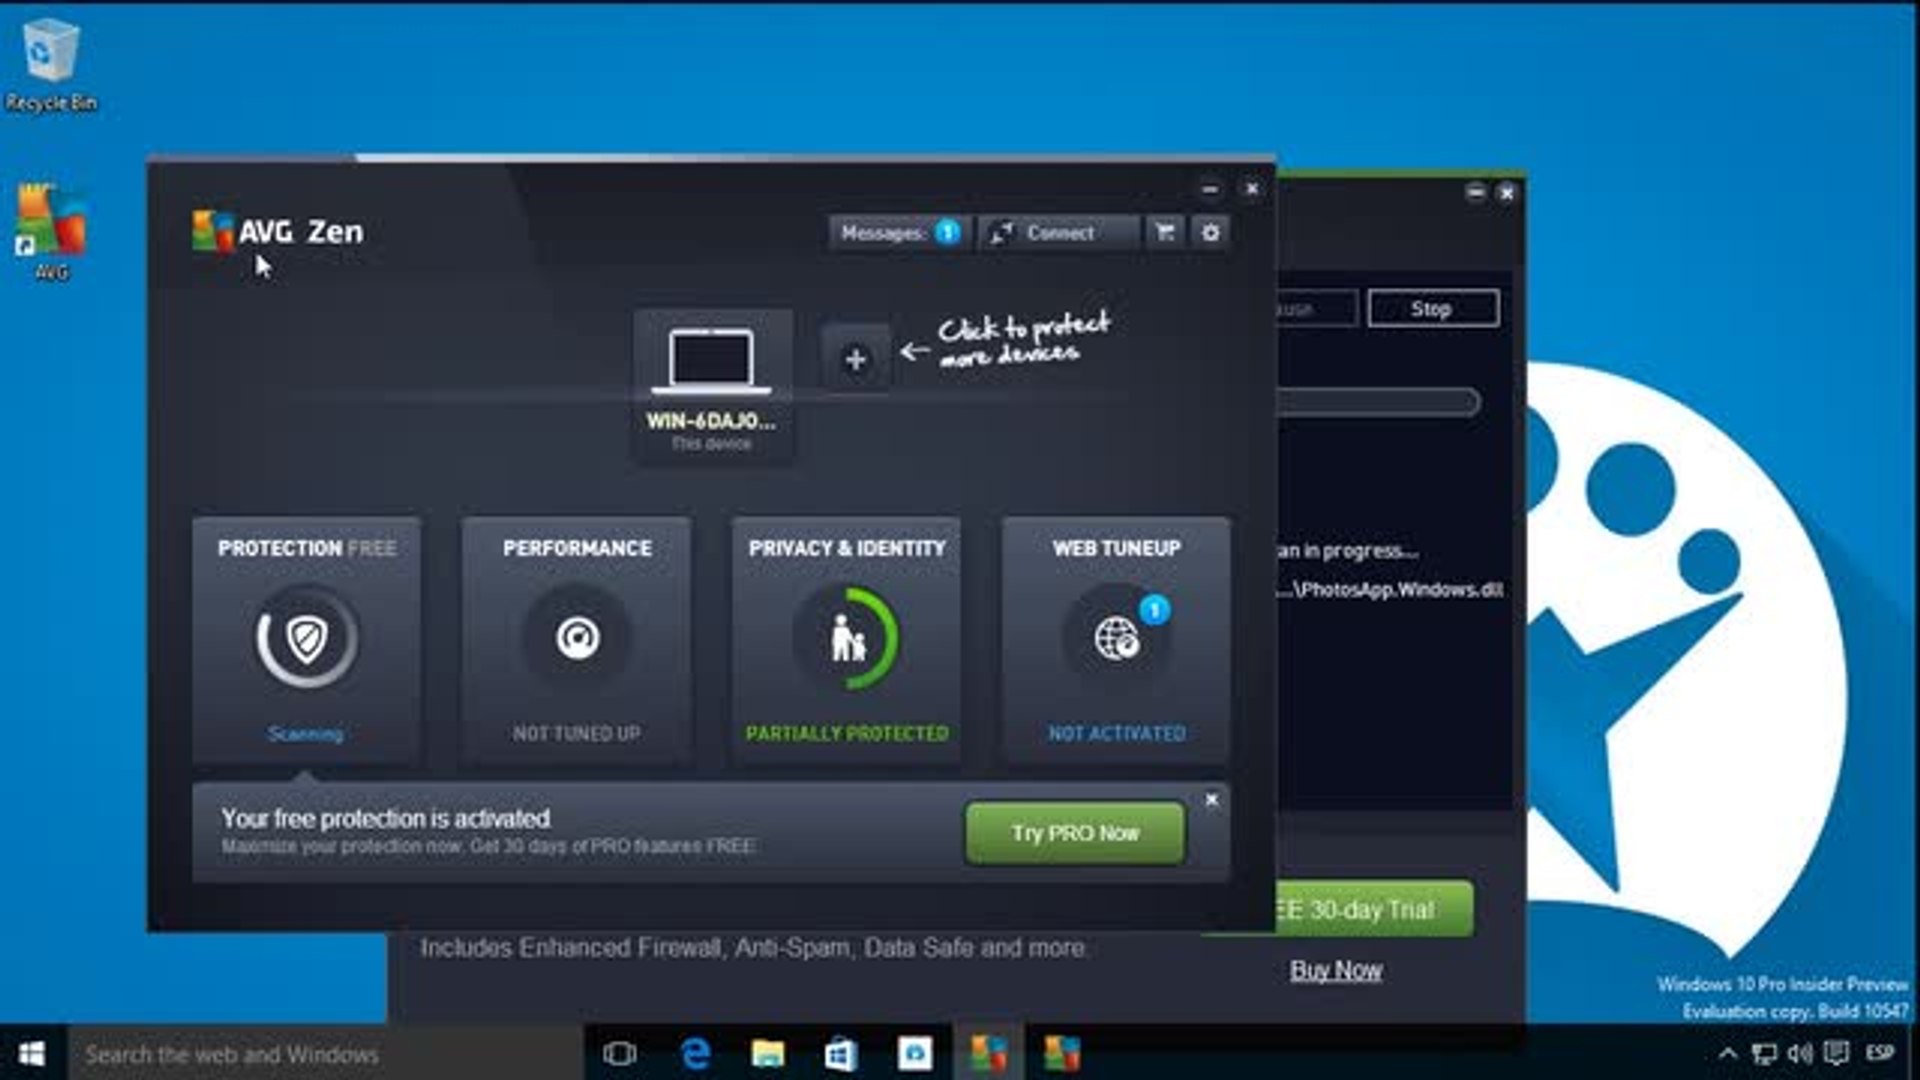
Task: Open the shopping cart icon in AVG Zen
Action: click(1165, 233)
